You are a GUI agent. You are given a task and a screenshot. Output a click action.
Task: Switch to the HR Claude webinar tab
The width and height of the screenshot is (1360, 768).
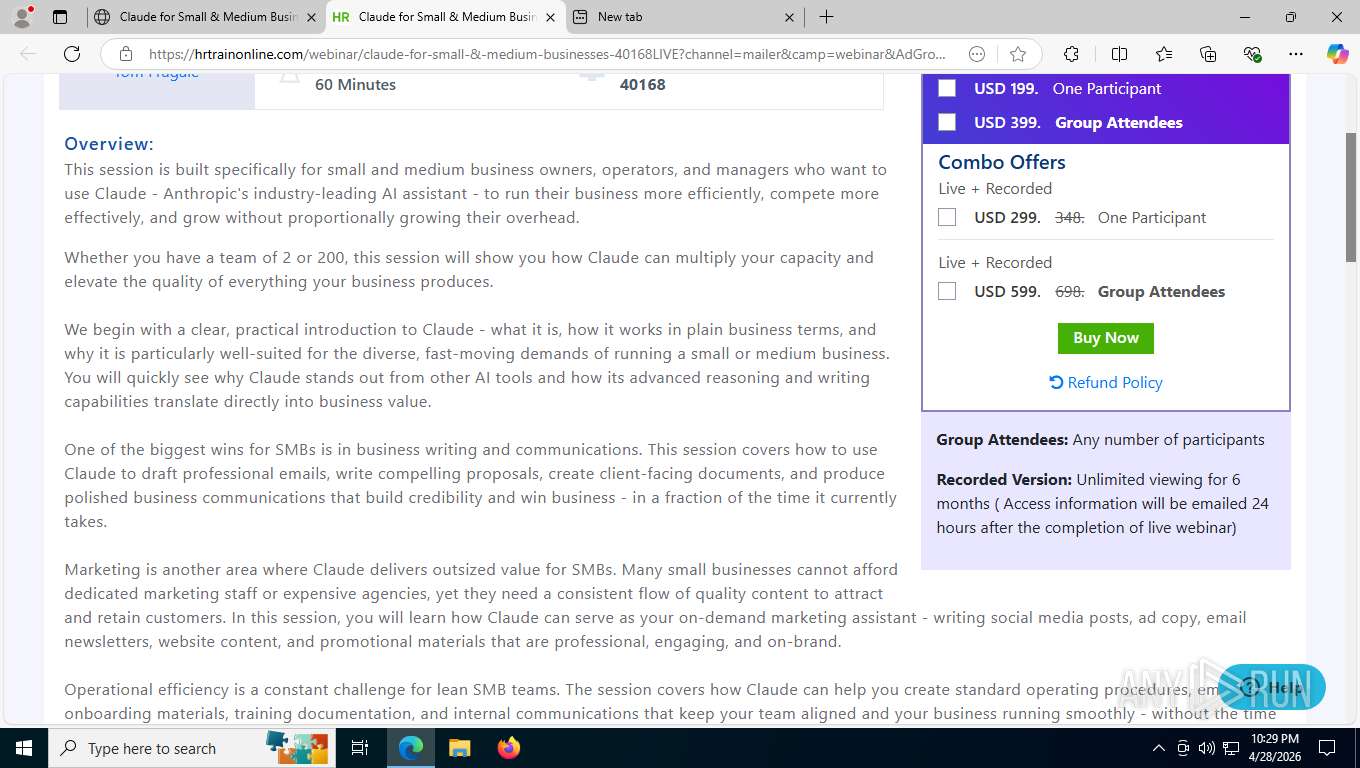point(445,17)
